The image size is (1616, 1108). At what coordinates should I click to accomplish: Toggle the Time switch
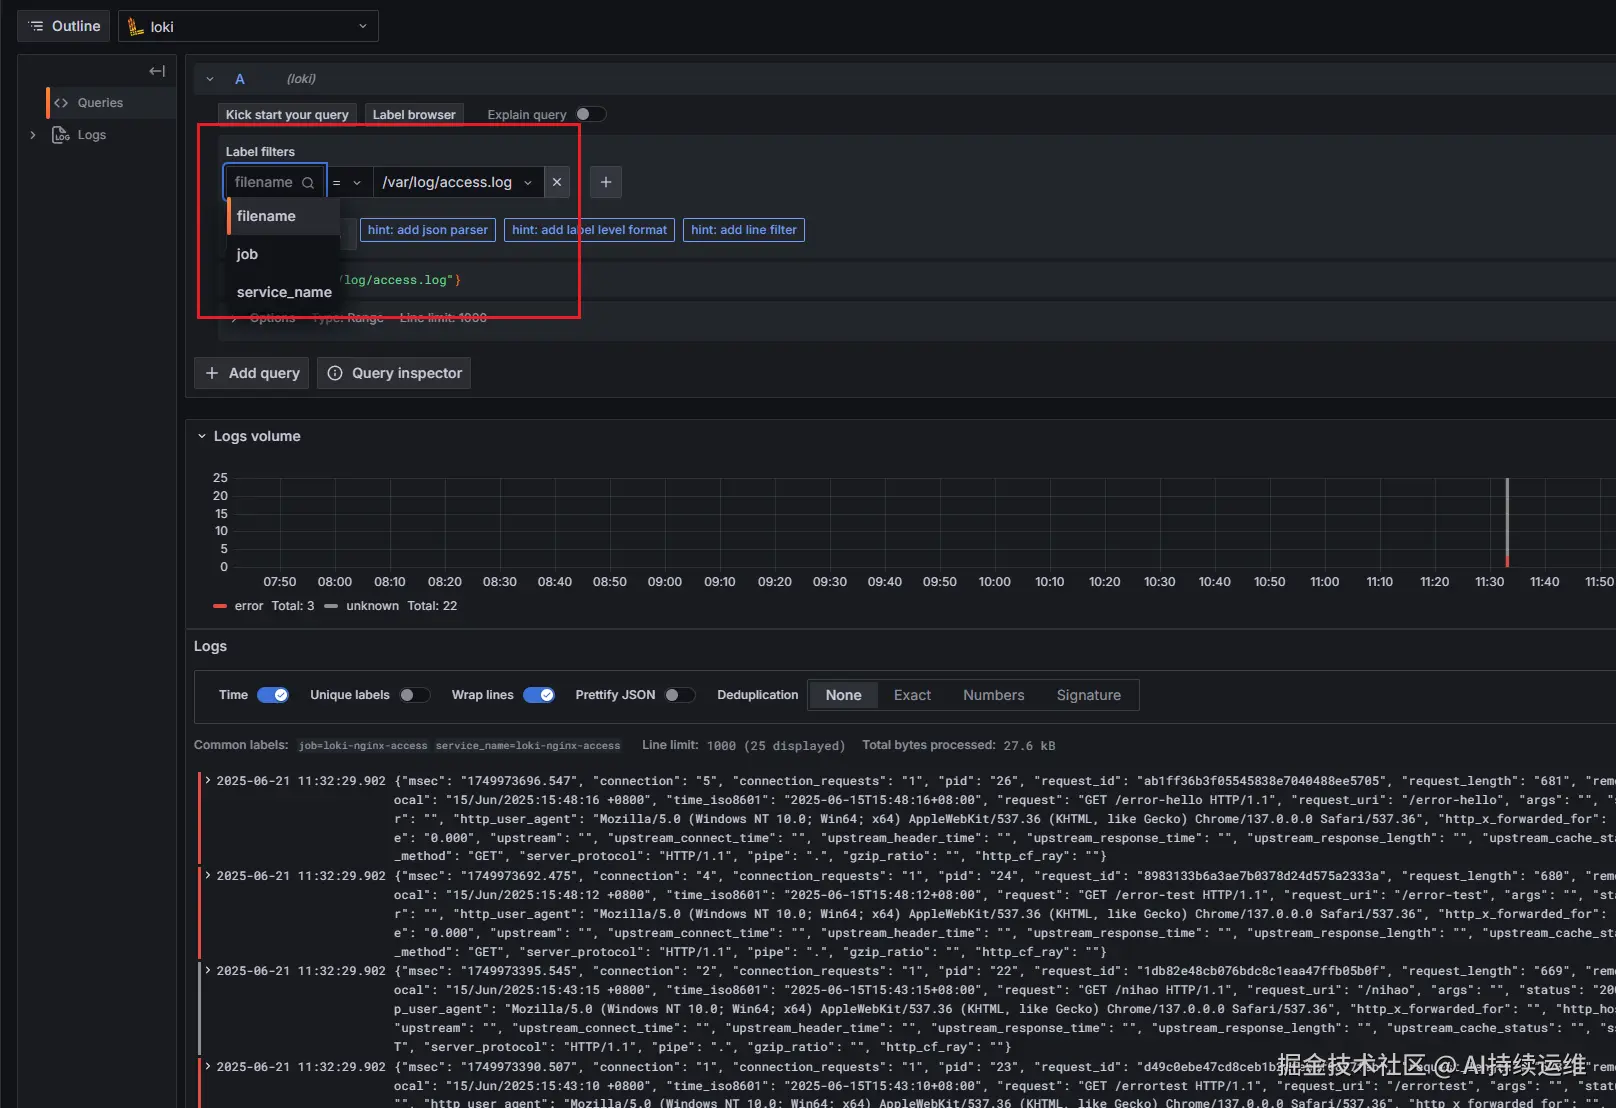273,695
